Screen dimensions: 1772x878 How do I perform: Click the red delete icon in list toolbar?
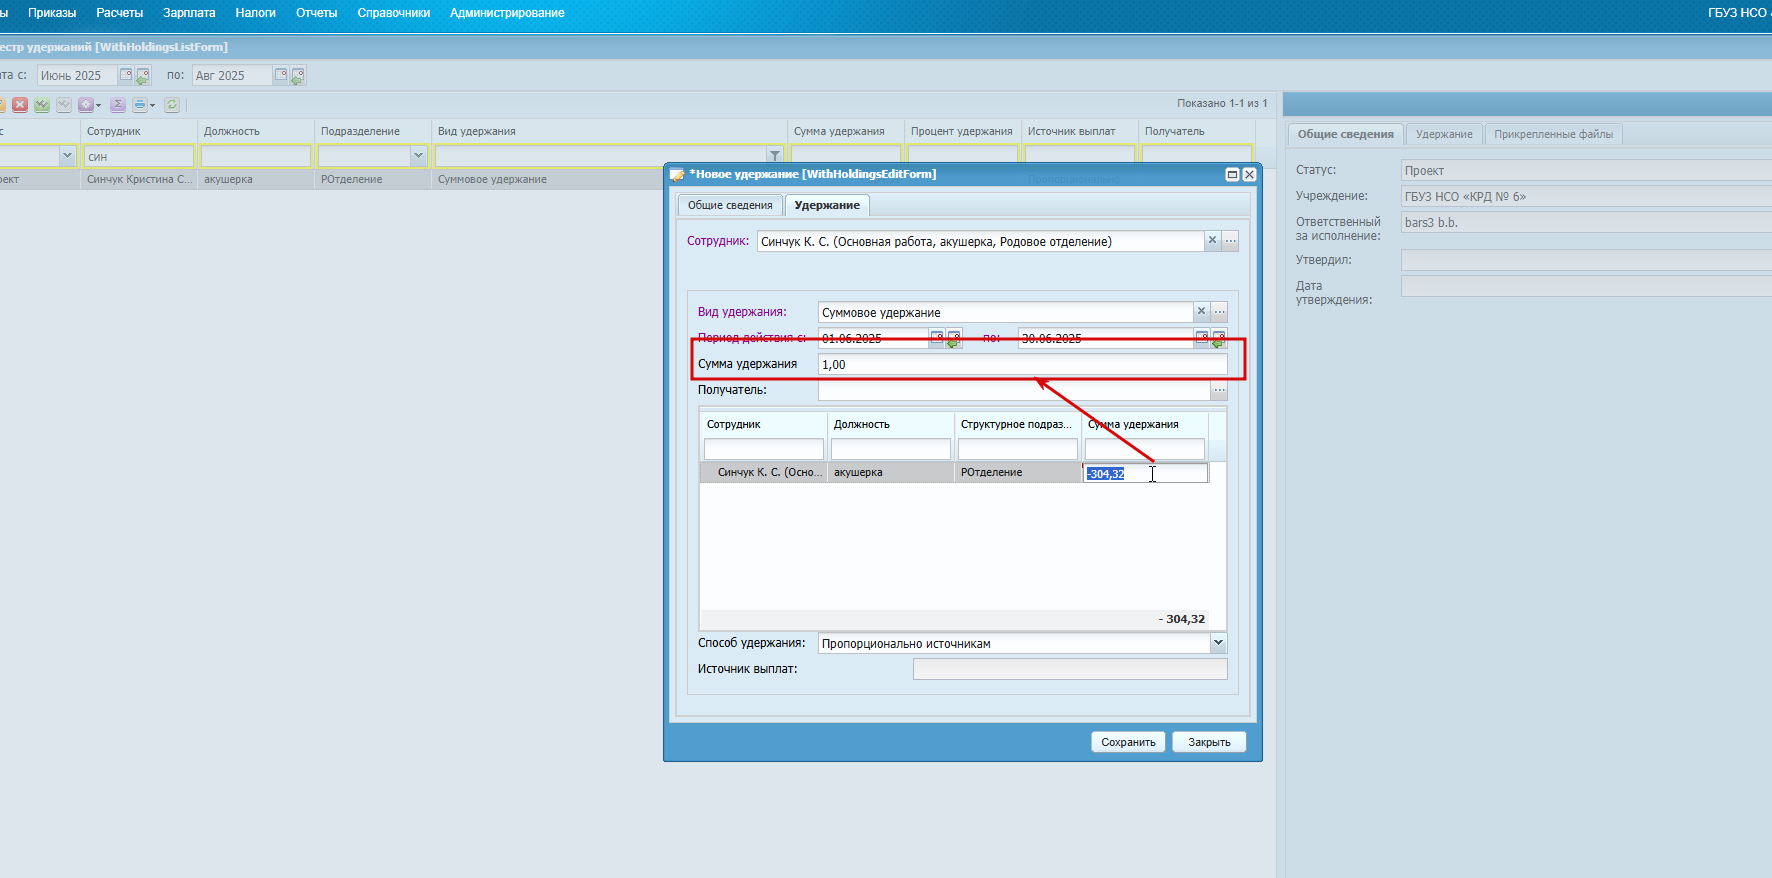(x=20, y=105)
